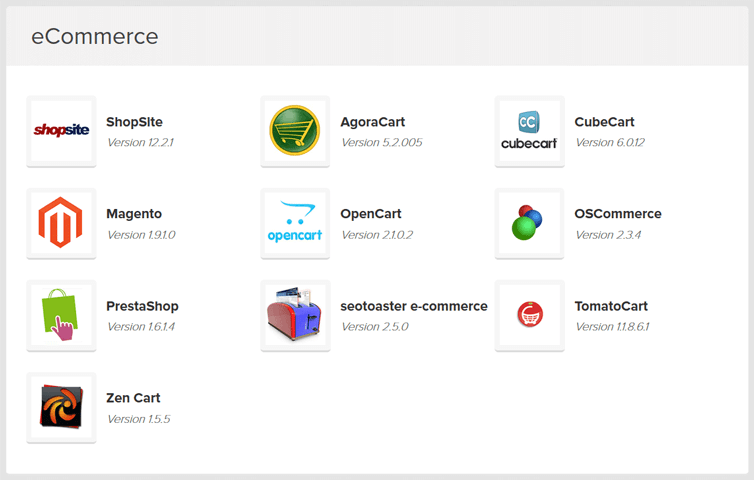Click the AgoraCart title link
This screenshot has width=754, height=480.
373,122
